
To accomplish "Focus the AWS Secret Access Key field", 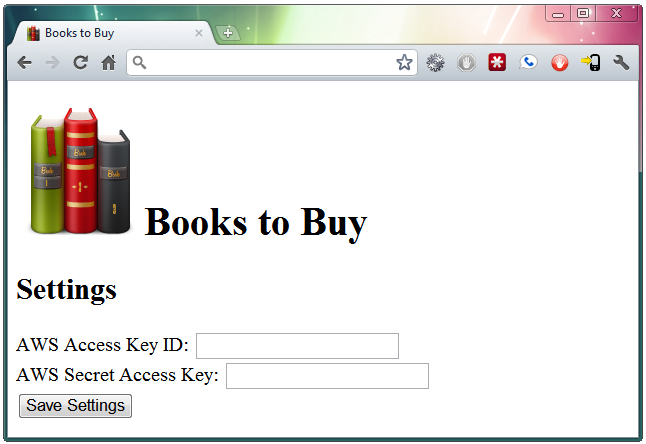I will 328,376.
